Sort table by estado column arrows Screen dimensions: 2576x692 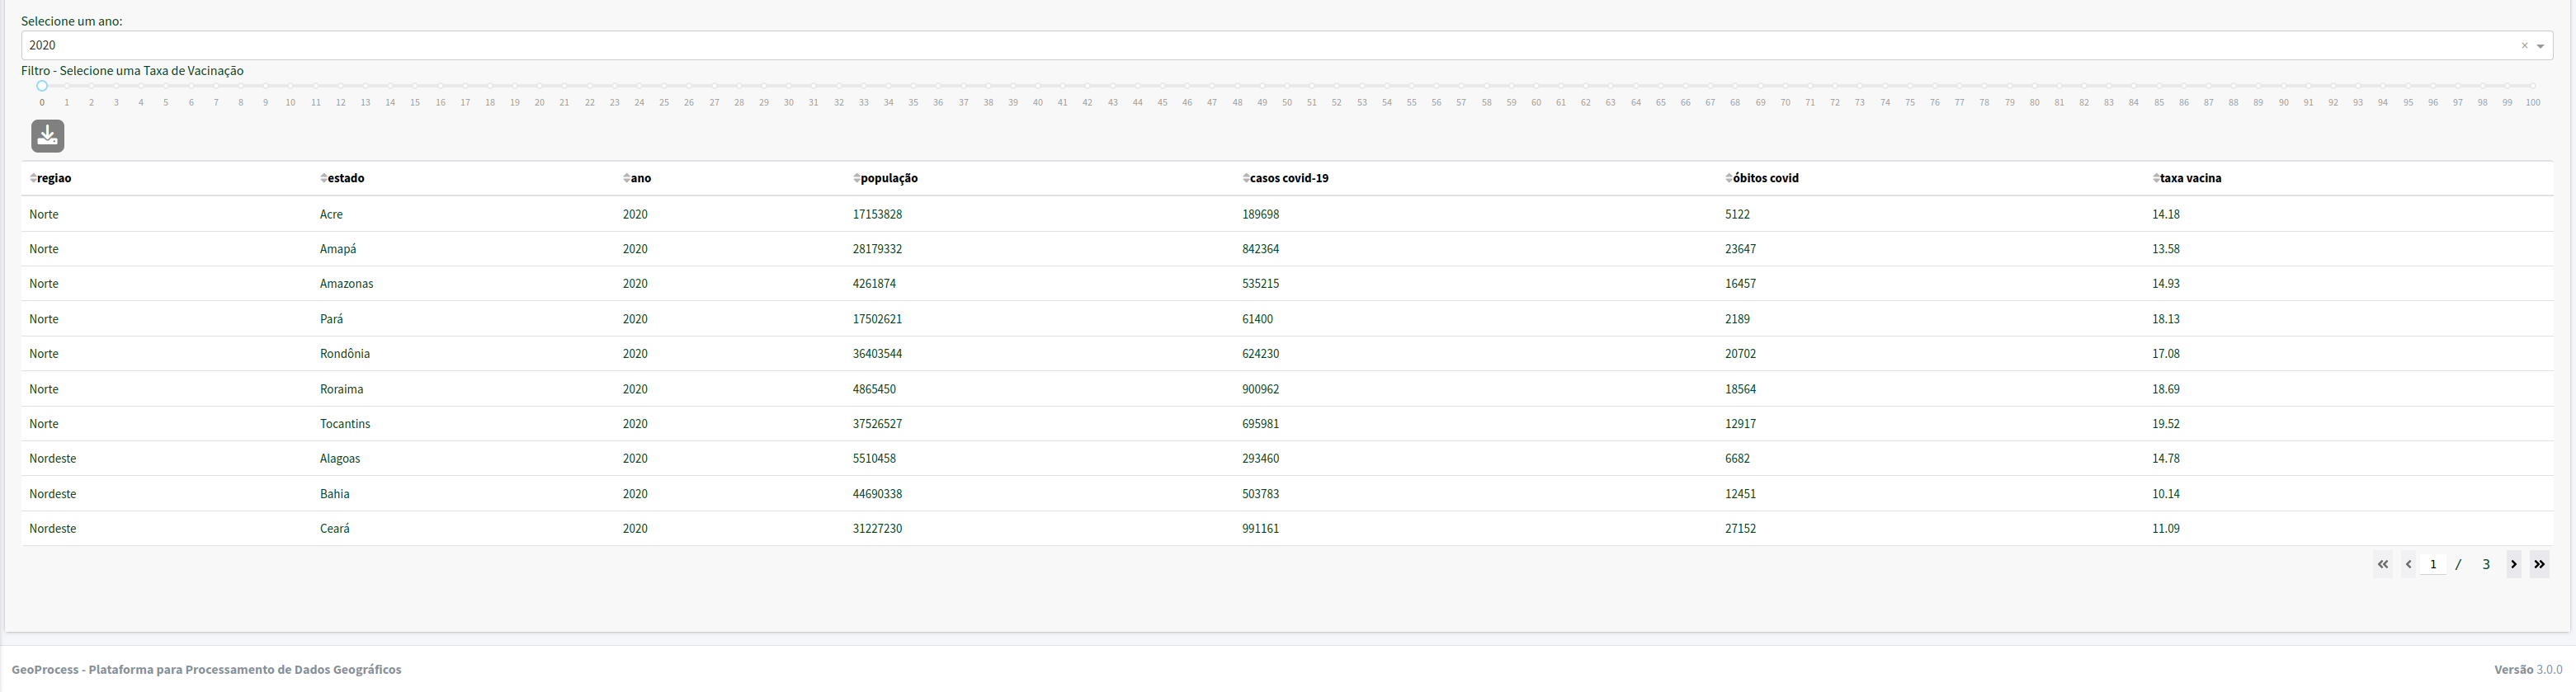[323, 178]
